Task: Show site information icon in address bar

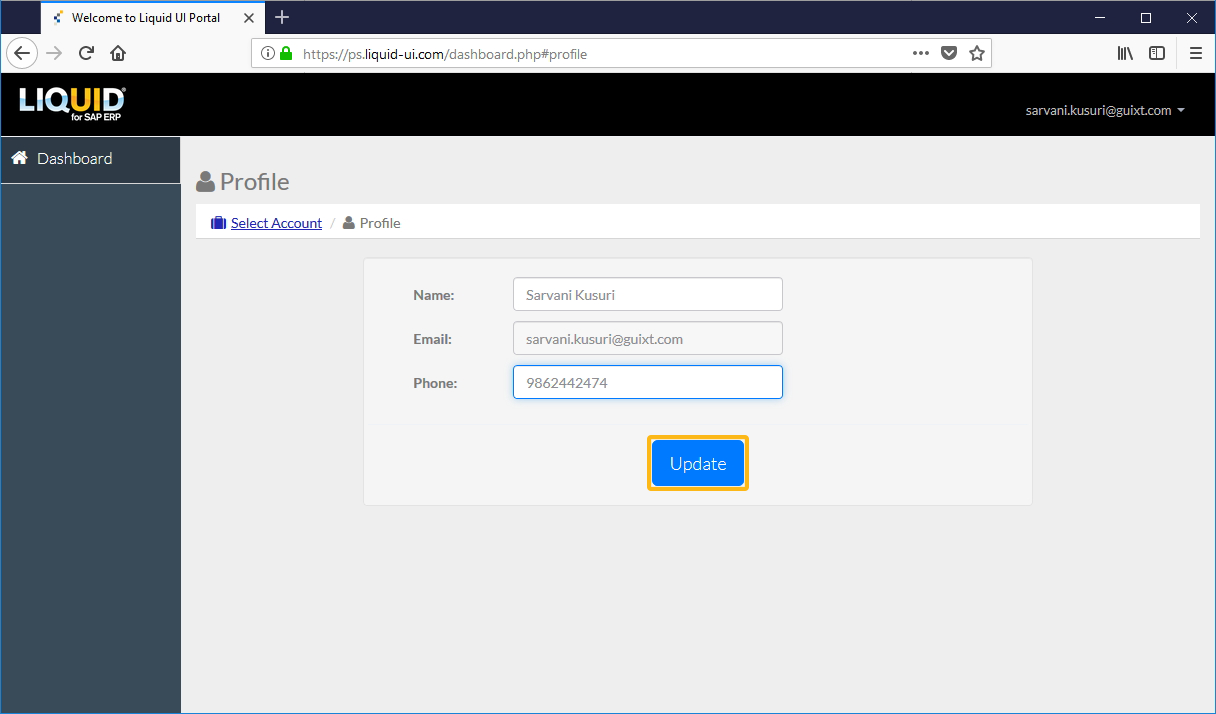Action: 267,54
